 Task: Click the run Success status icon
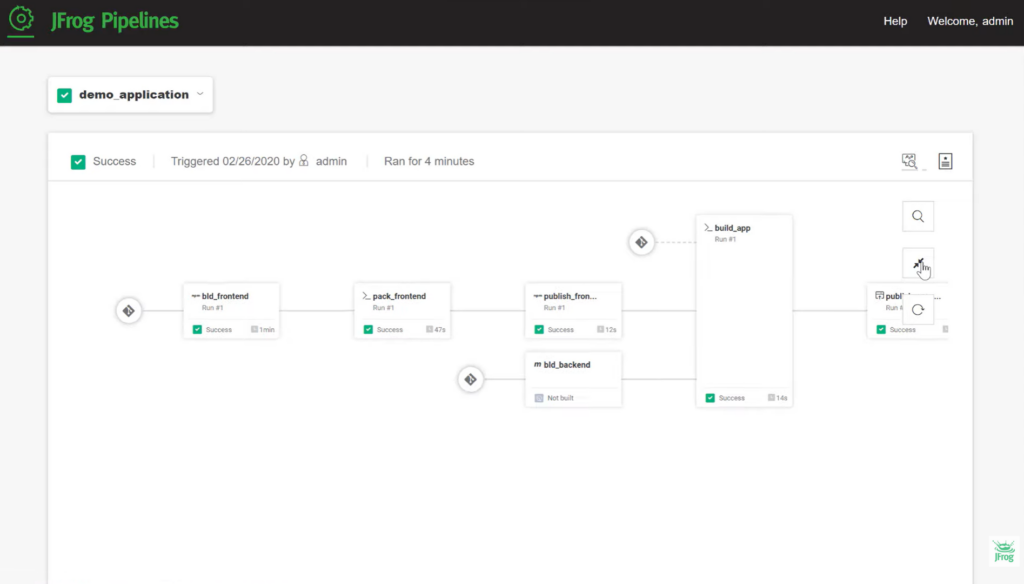78,161
